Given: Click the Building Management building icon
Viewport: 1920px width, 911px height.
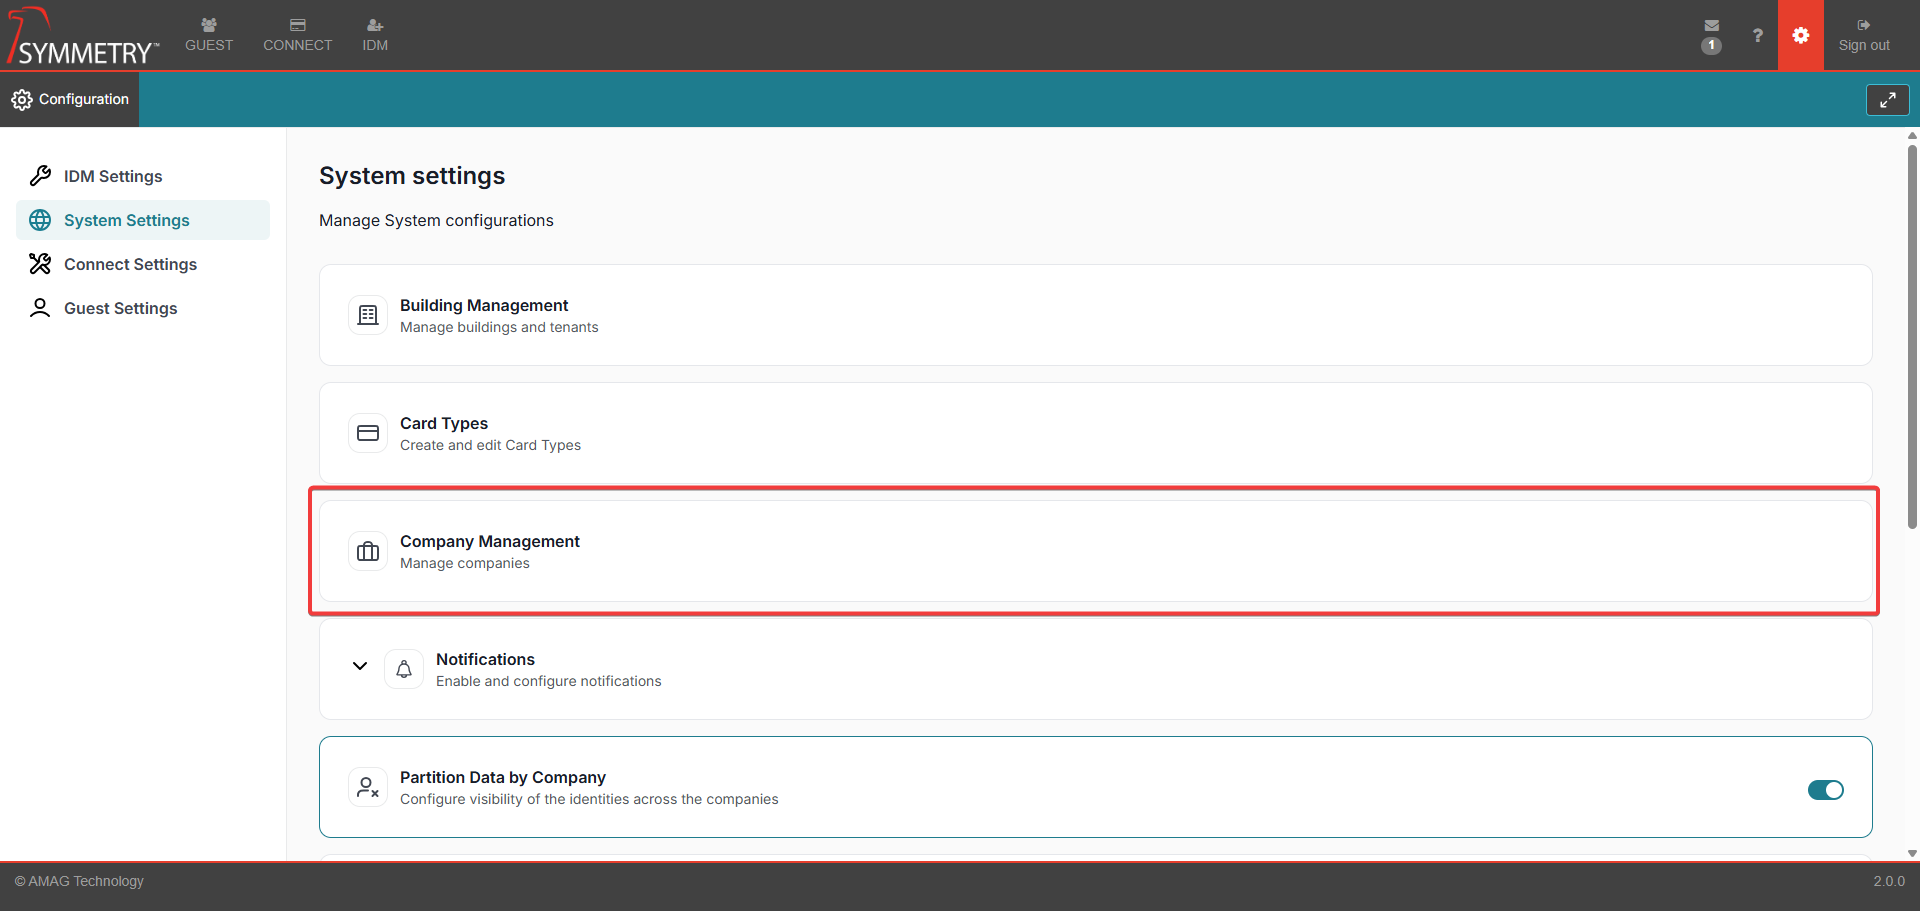Looking at the screenshot, I should pos(368,315).
